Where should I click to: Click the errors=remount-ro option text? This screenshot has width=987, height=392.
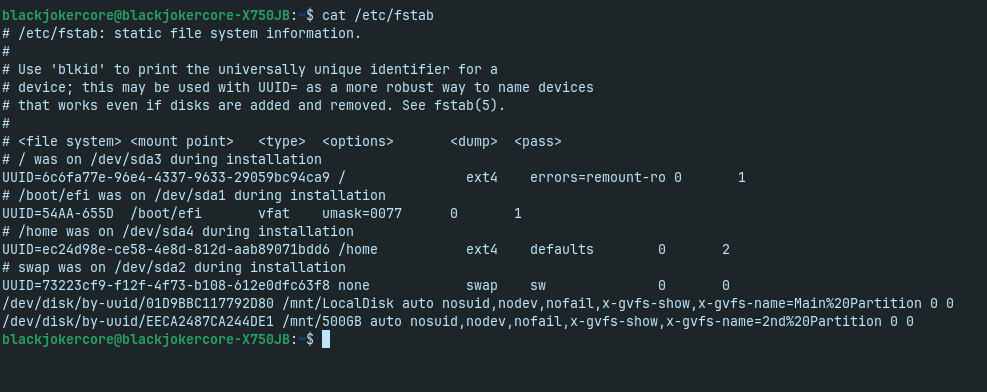(598, 177)
